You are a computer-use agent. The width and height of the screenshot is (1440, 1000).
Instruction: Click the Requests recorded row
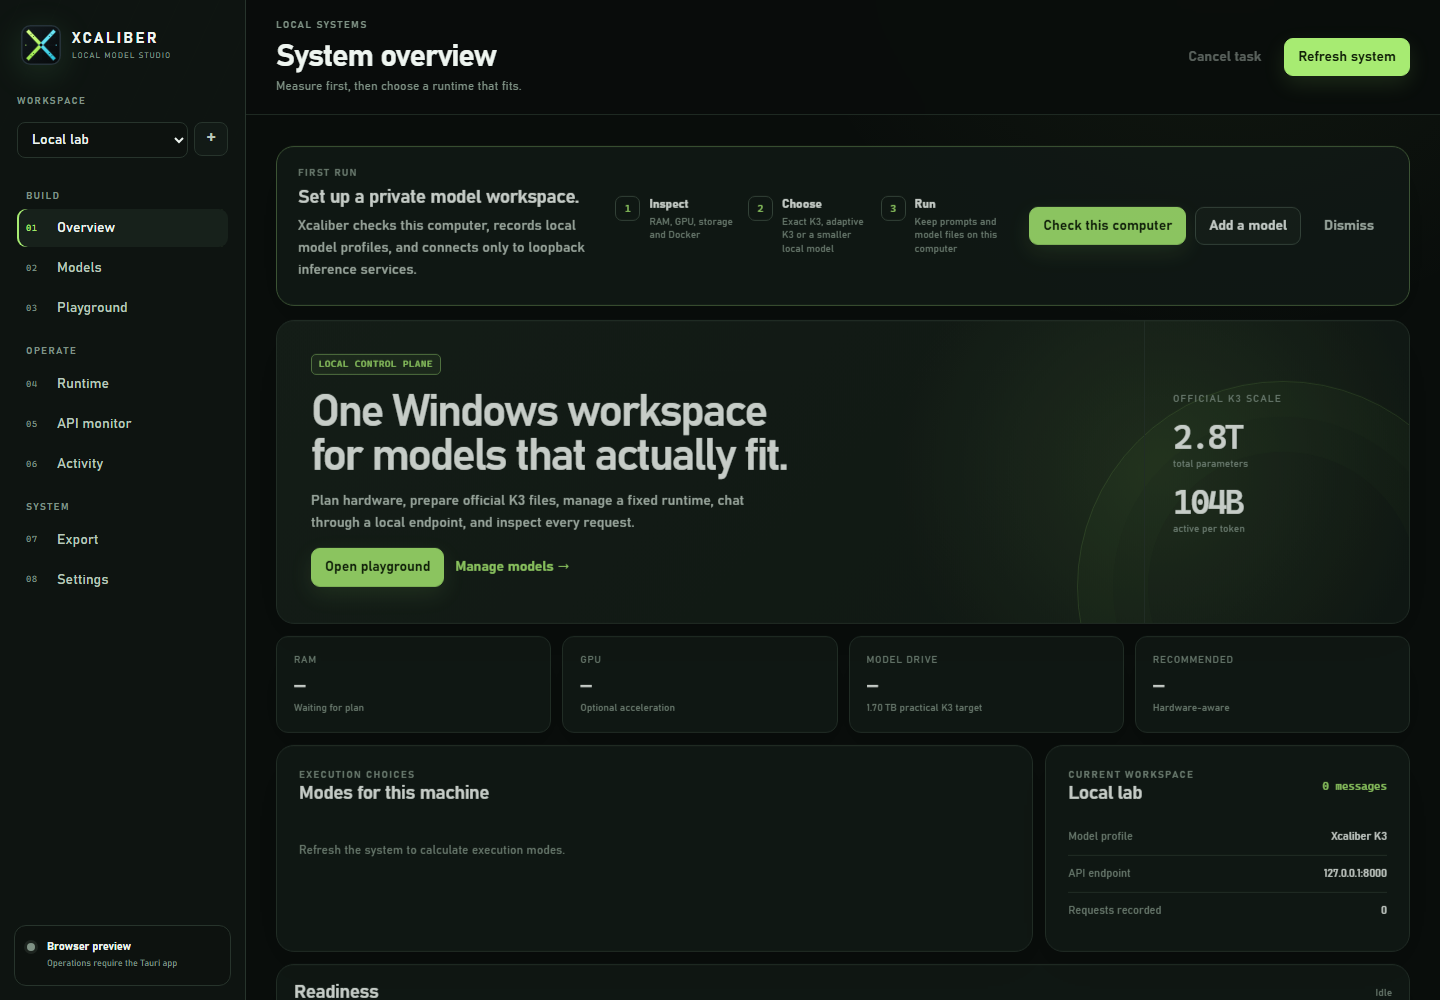(x=1227, y=911)
